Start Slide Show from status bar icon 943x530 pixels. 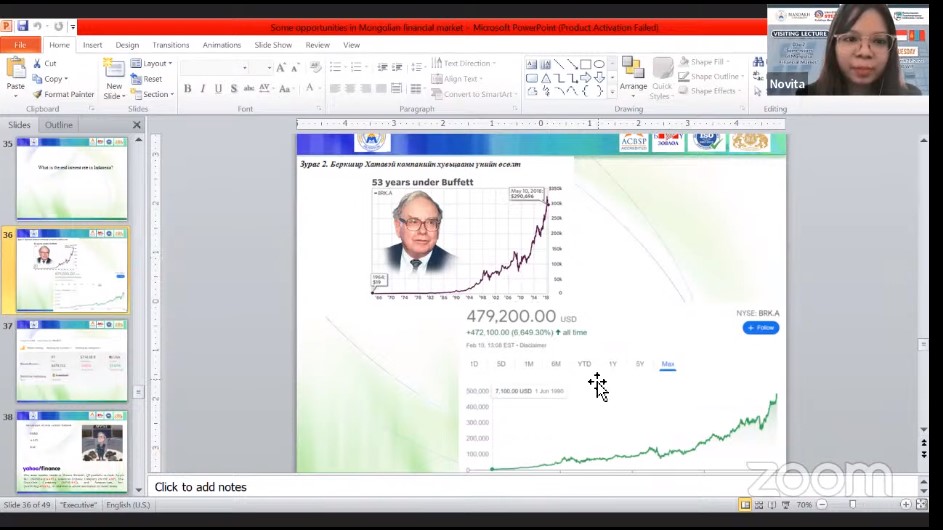click(785, 505)
